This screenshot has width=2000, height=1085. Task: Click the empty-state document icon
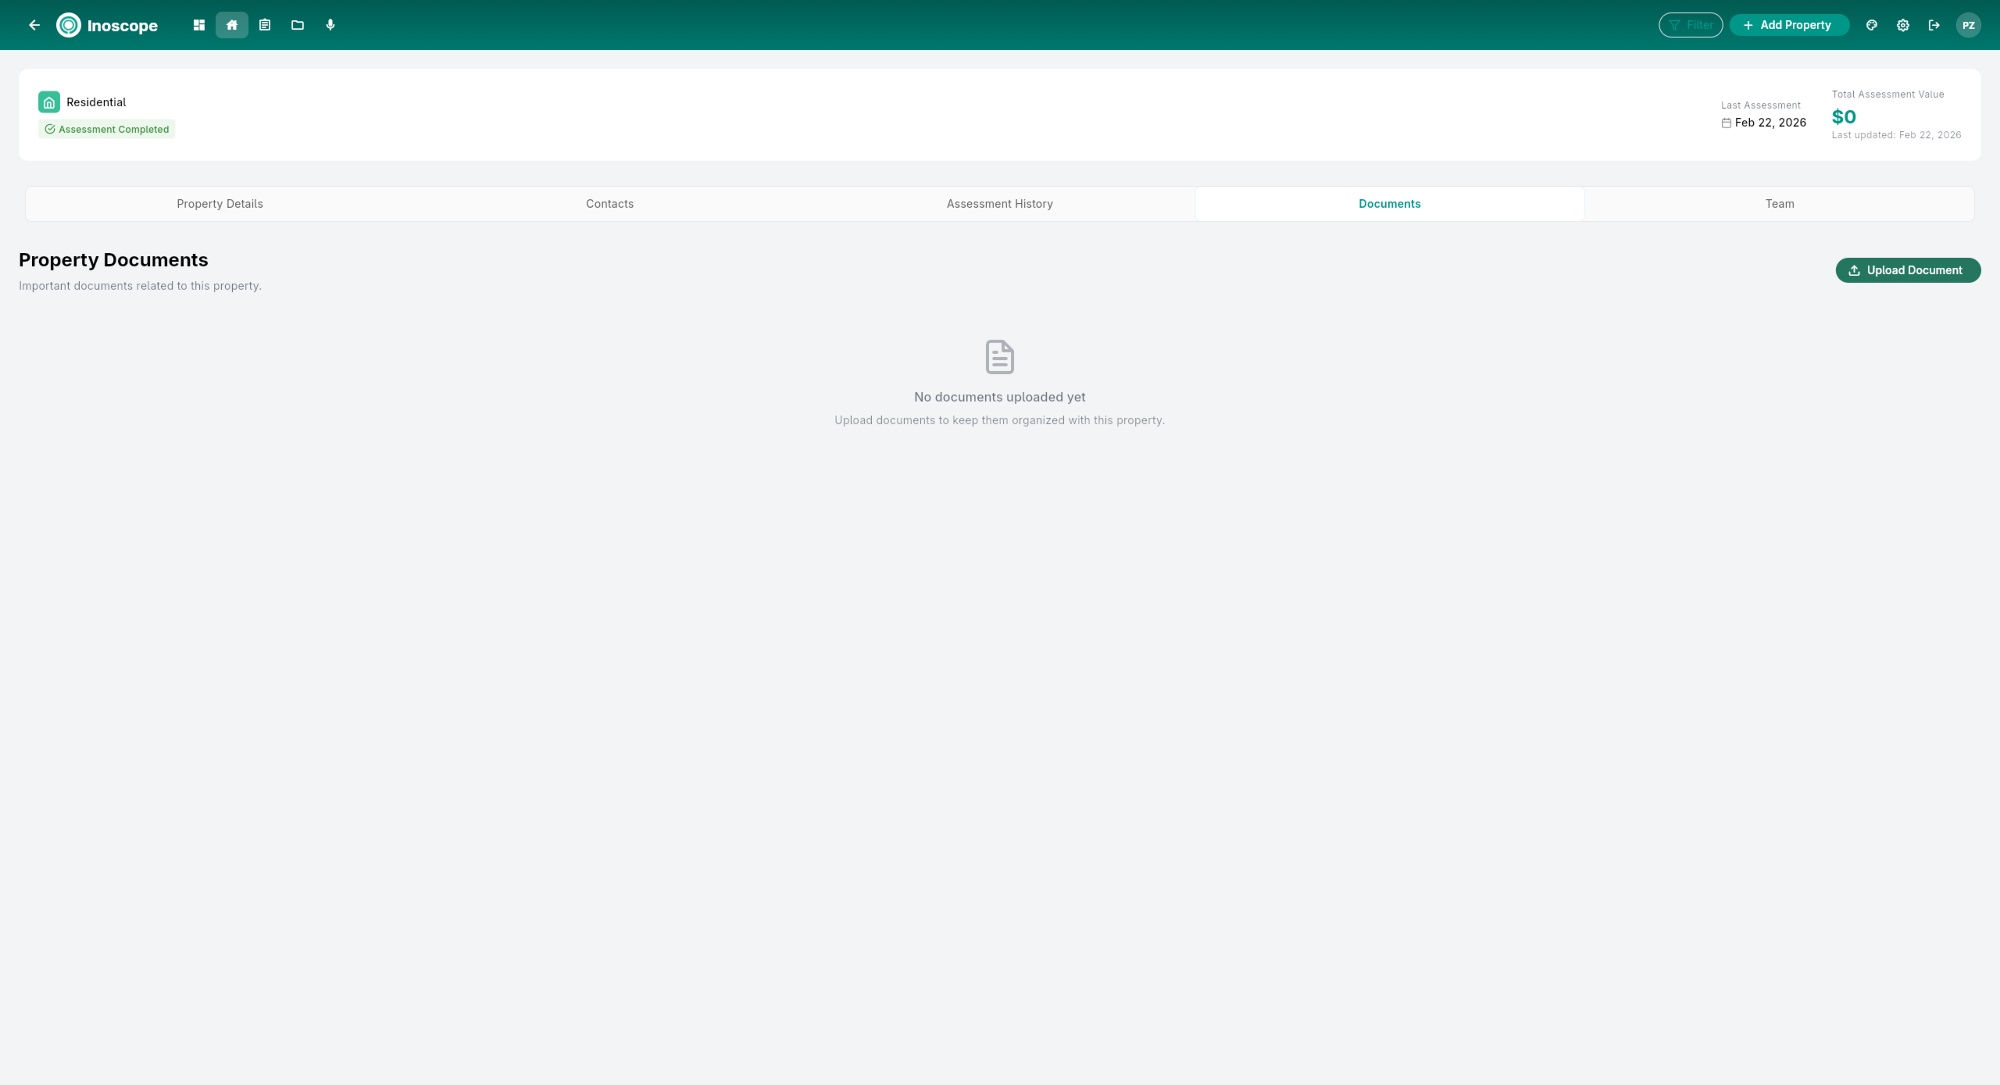pyautogui.click(x=999, y=356)
